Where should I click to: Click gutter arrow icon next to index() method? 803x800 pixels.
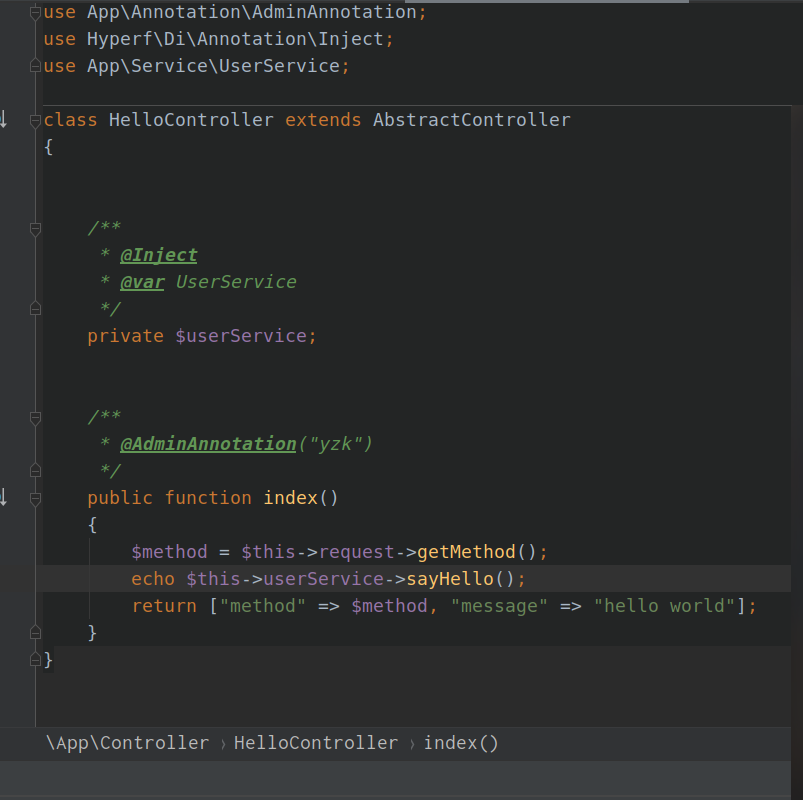coord(2,497)
